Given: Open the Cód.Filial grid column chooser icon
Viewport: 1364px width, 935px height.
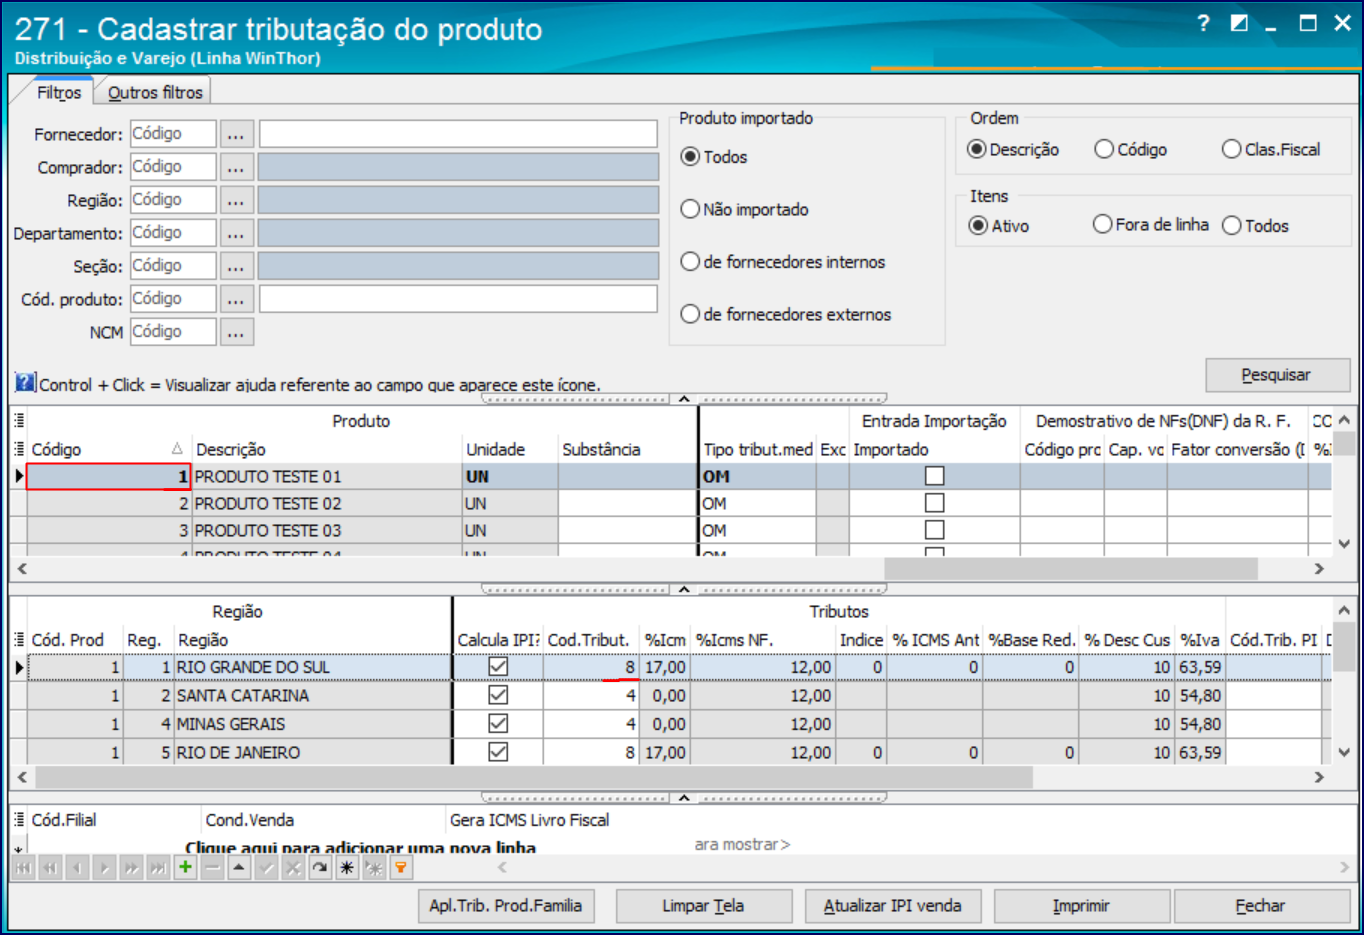Looking at the screenshot, I should coord(19,820).
